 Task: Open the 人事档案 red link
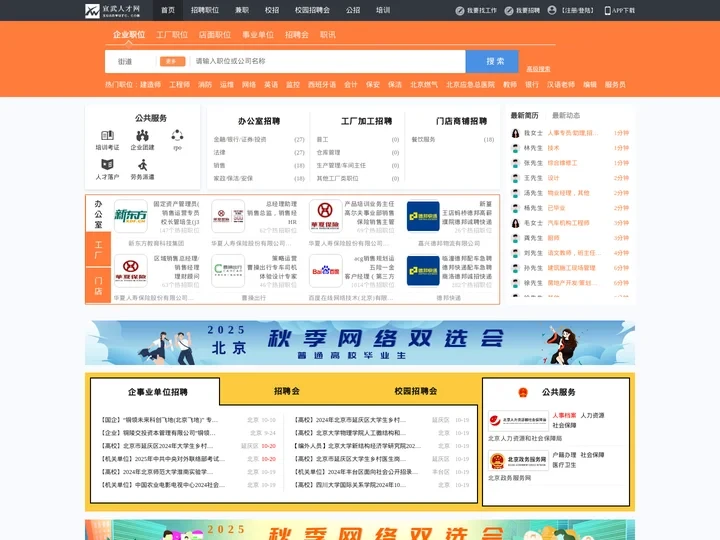564,415
